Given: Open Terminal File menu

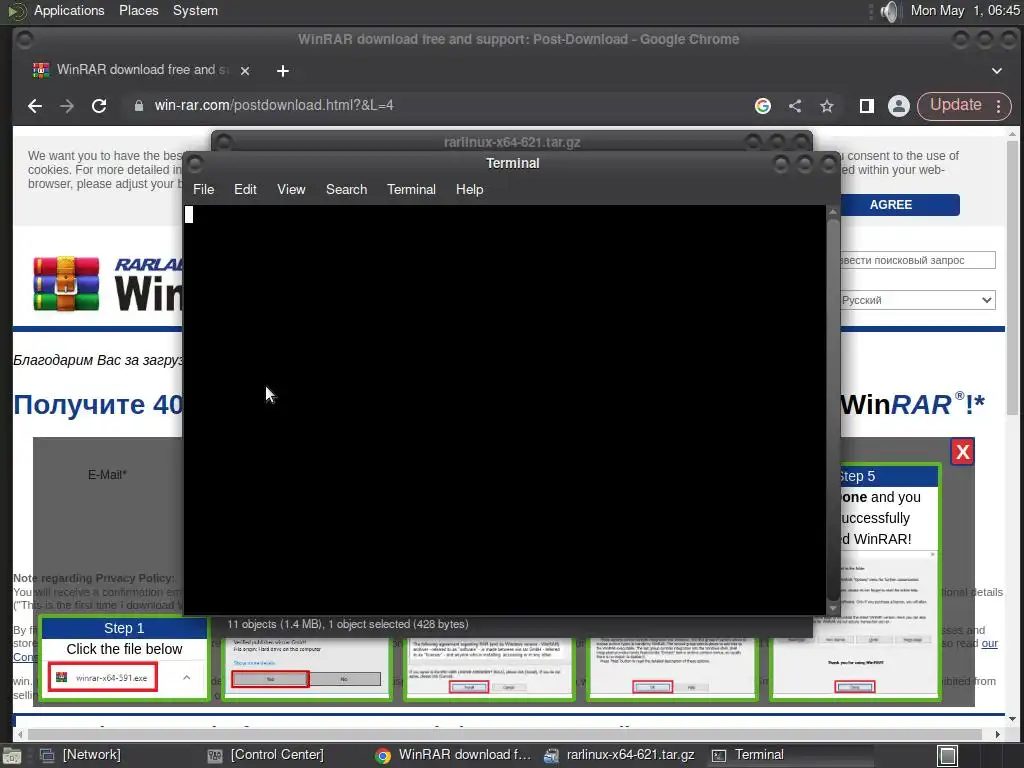Looking at the screenshot, I should coord(203,189).
